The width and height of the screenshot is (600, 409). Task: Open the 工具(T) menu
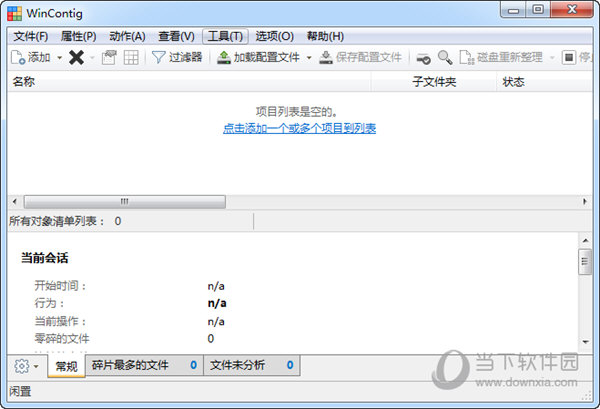(x=225, y=37)
